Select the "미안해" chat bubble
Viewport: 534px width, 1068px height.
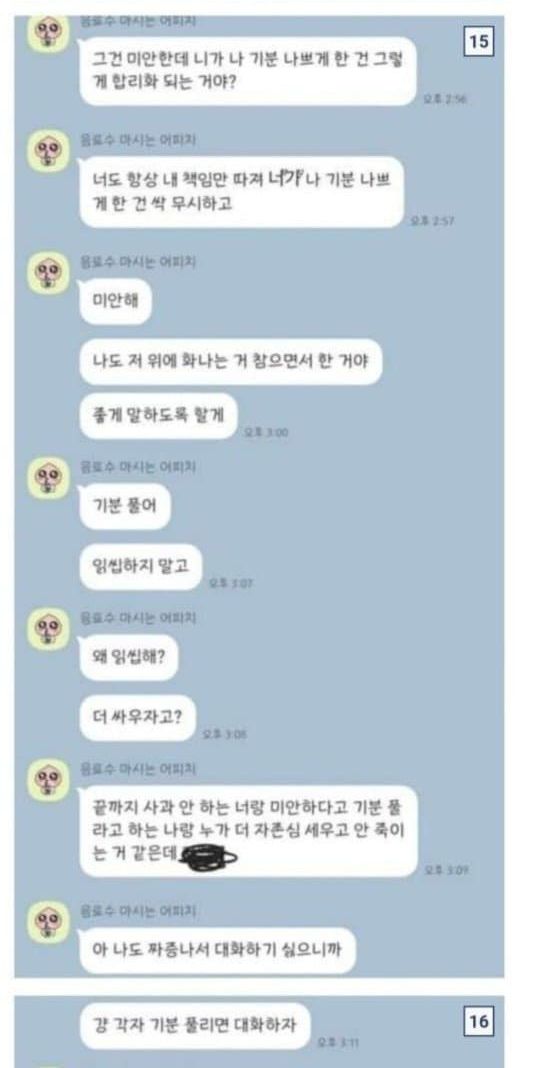click(x=113, y=300)
